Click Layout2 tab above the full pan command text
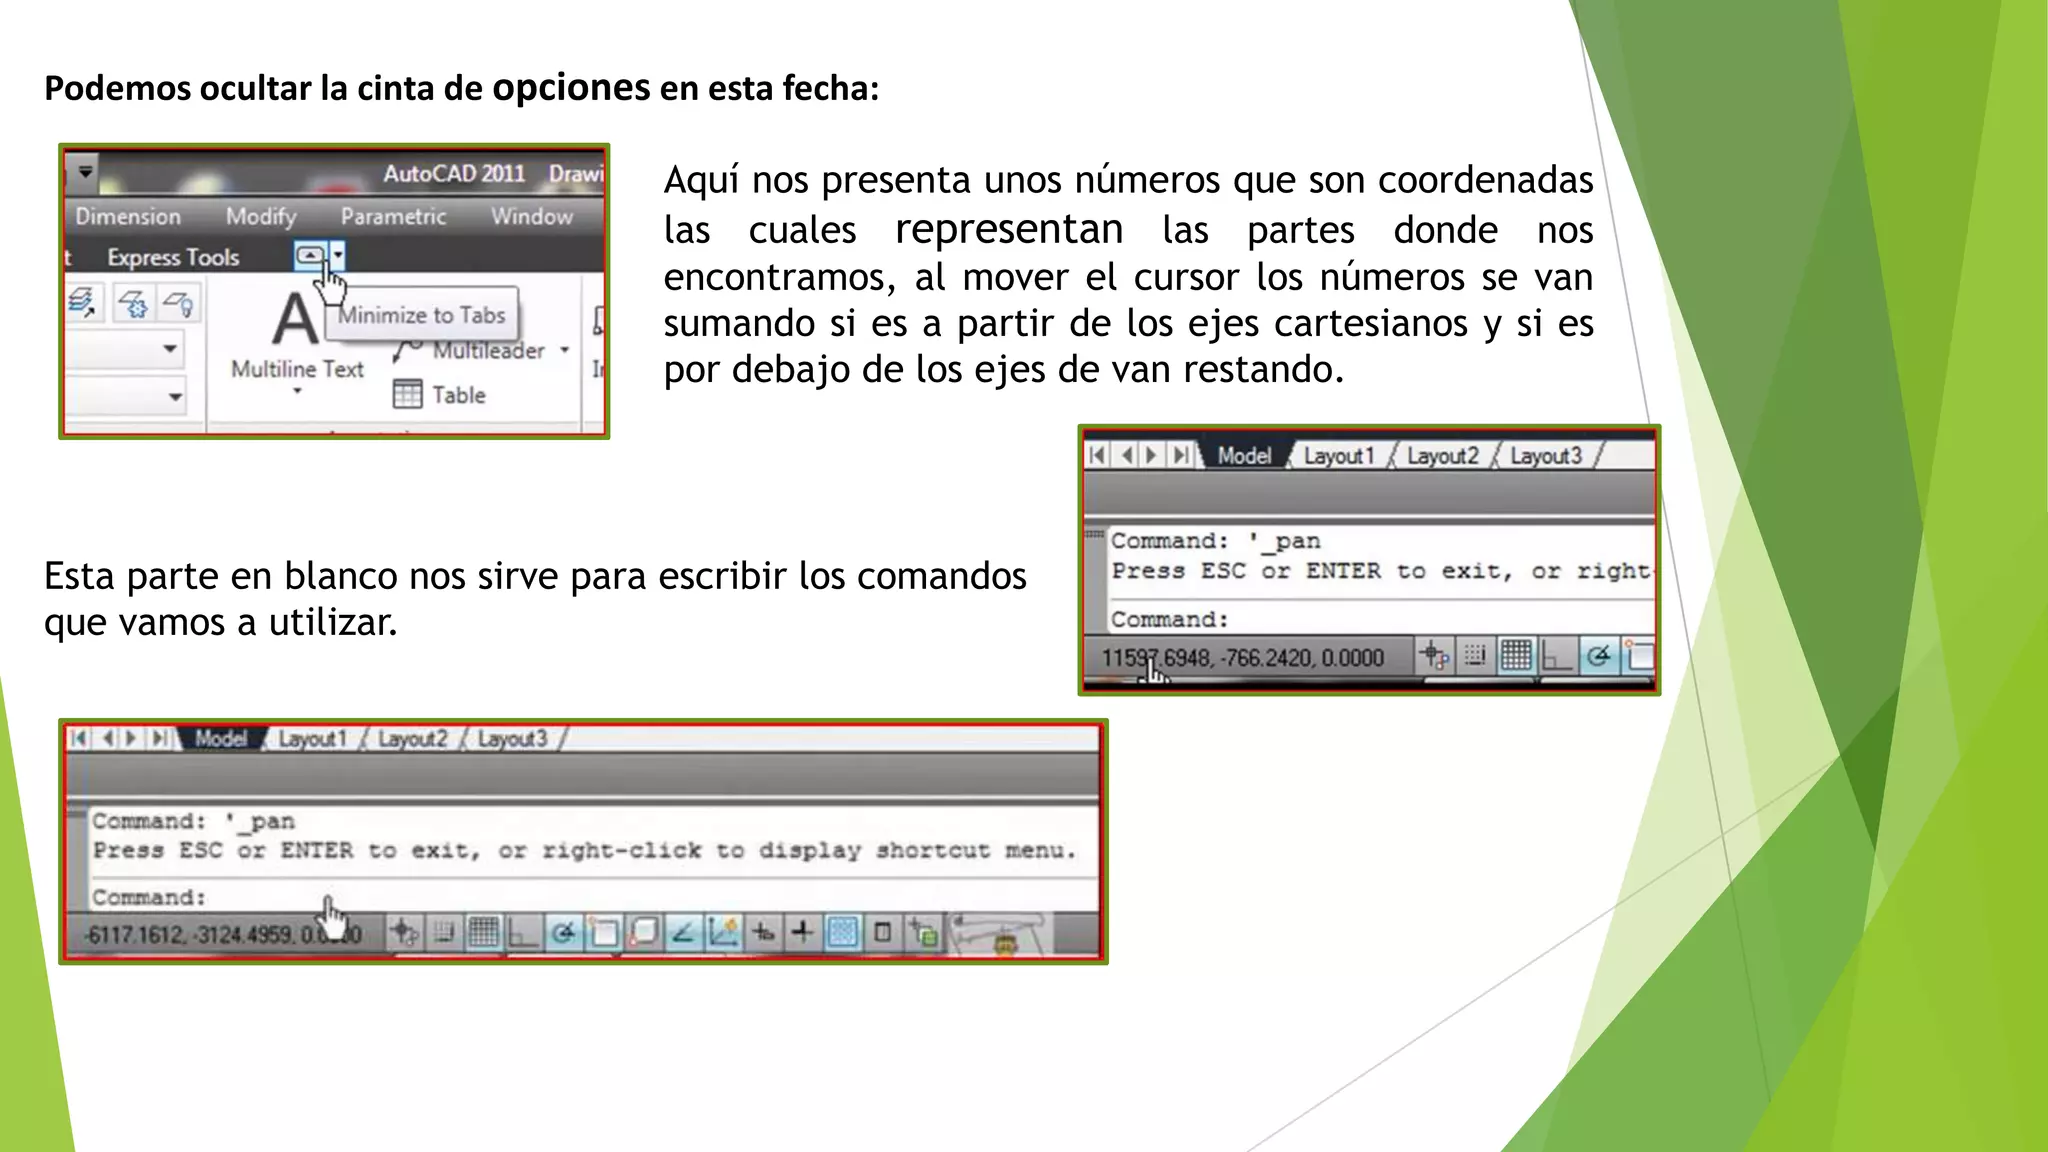Viewport: 2048px width, 1152px height. pyautogui.click(x=413, y=739)
